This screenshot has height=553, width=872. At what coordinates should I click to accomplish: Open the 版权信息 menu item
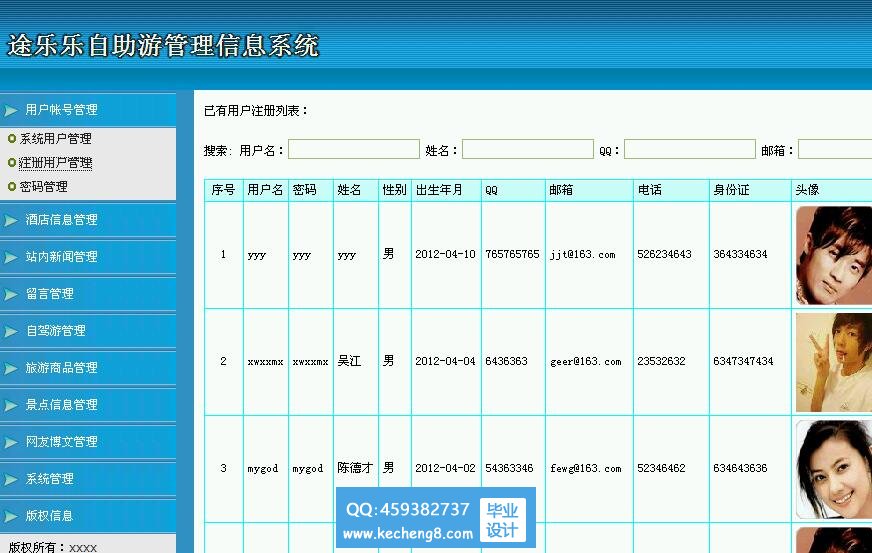tap(88, 516)
